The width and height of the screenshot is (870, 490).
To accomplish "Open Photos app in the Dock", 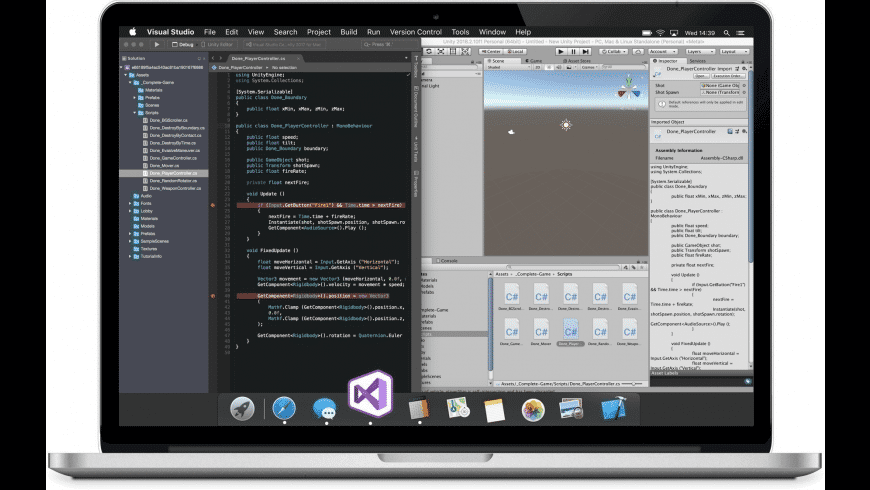I will click(533, 411).
